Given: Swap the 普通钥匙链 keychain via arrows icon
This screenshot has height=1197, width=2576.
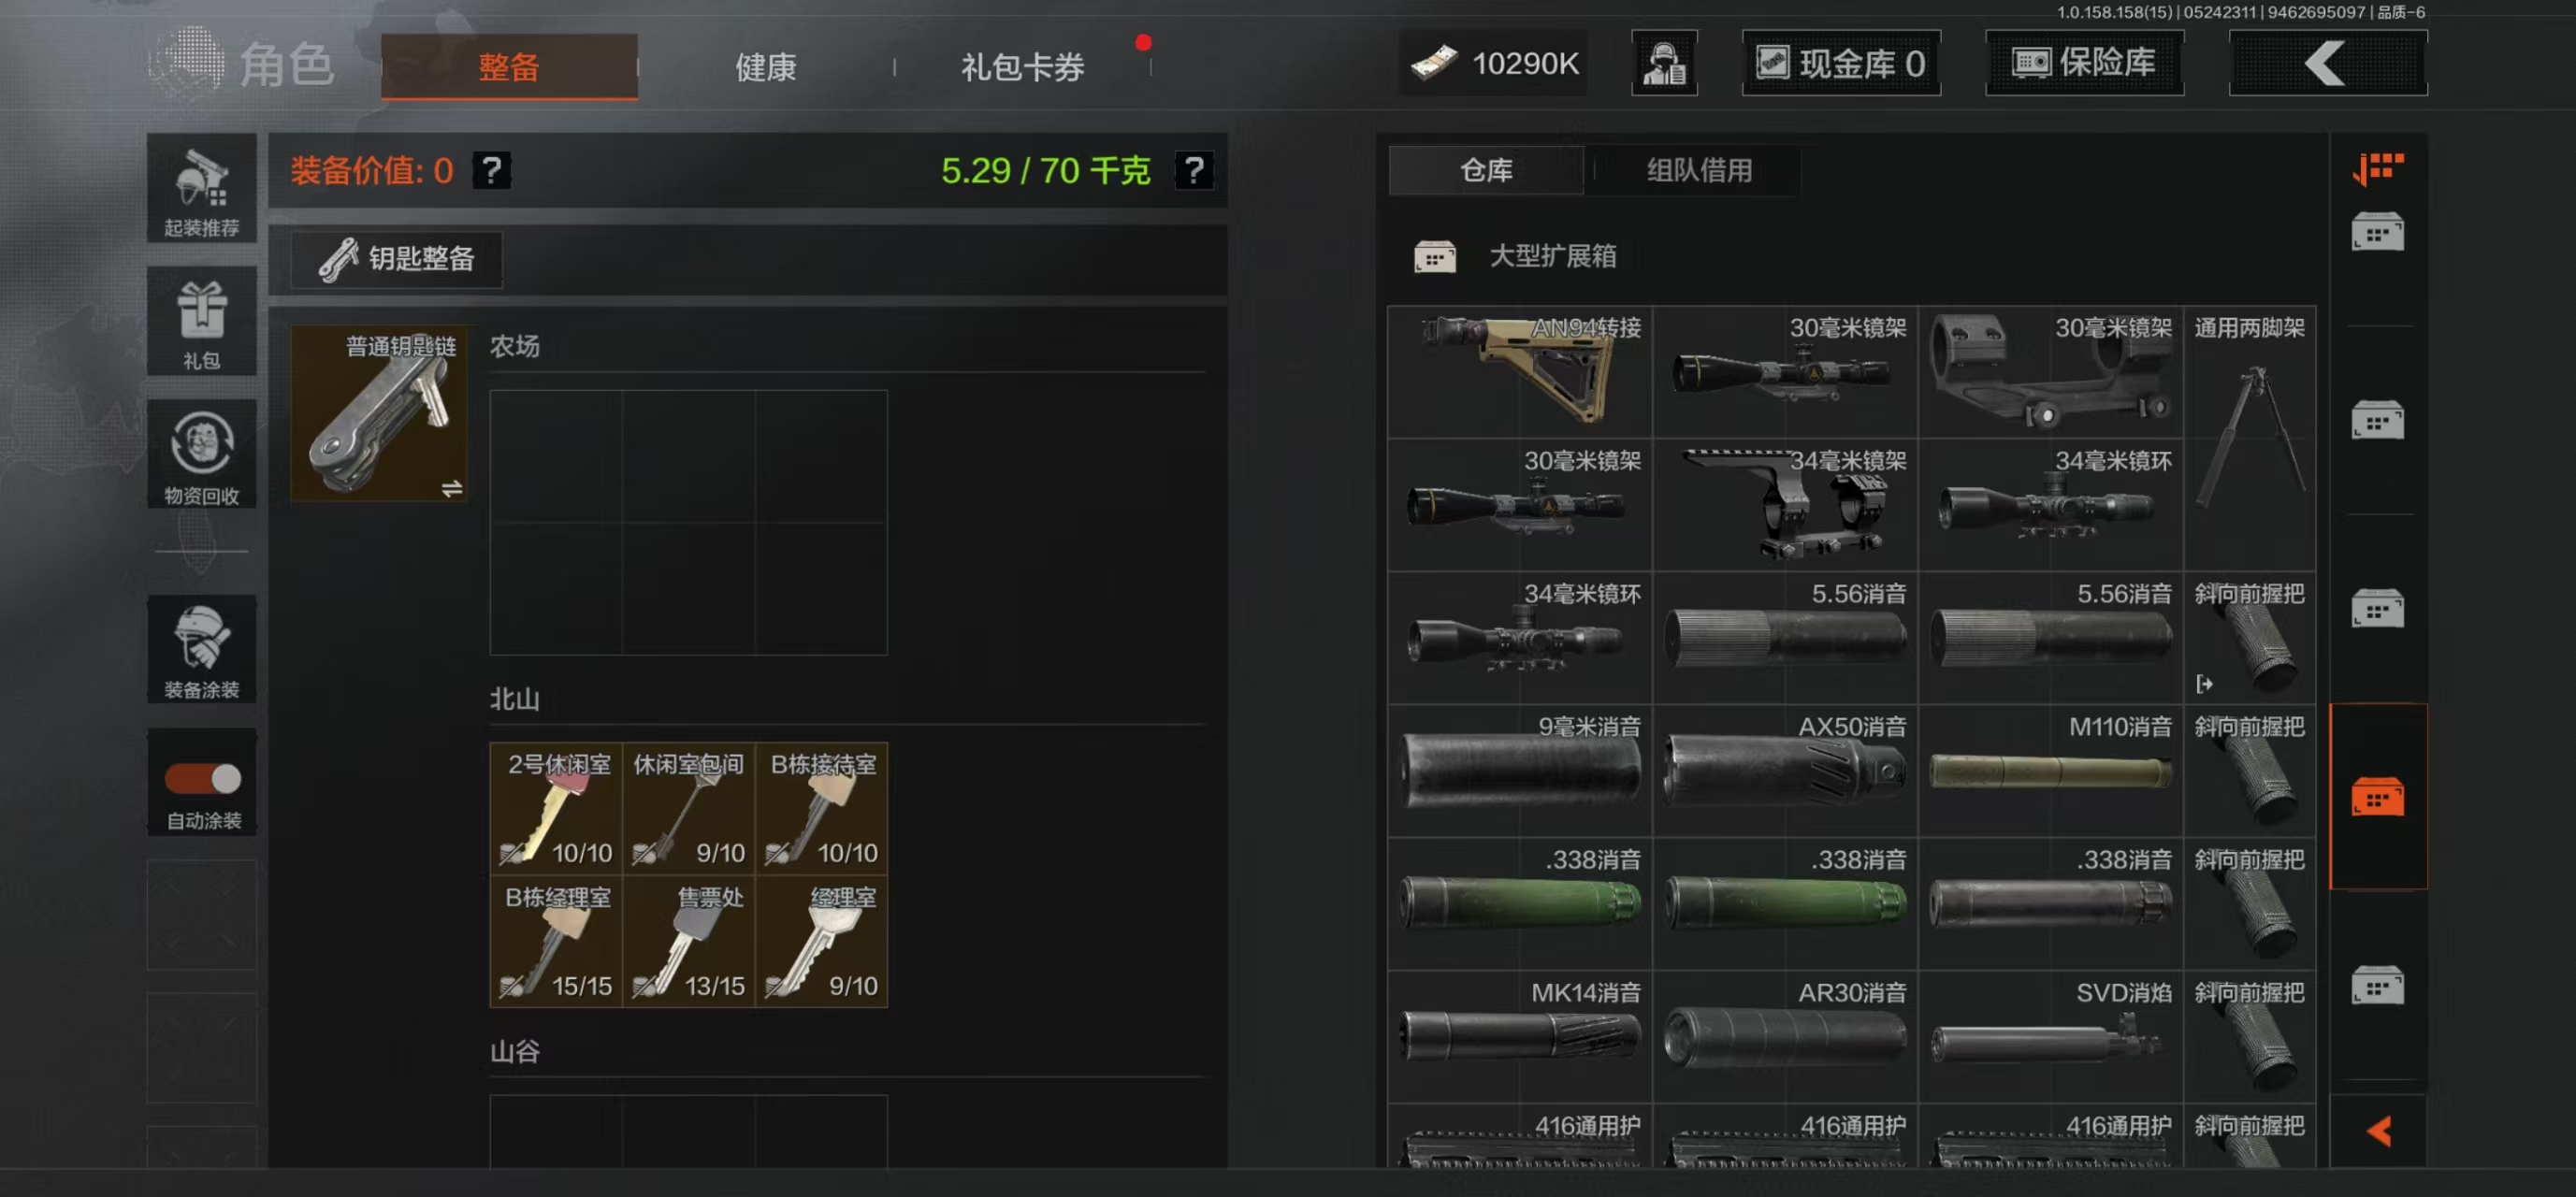Looking at the screenshot, I should tap(451, 488).
